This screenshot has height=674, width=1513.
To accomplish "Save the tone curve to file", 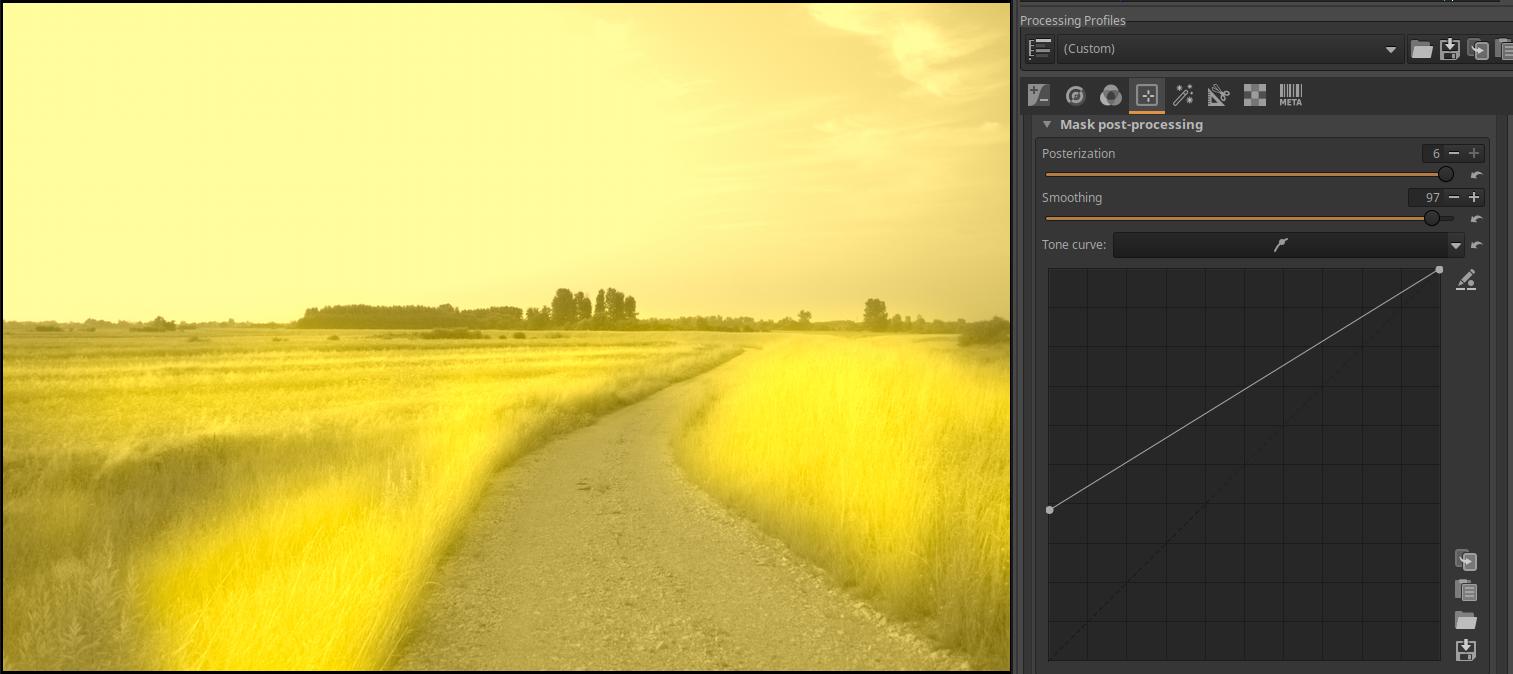I will tap(1466, 650).
